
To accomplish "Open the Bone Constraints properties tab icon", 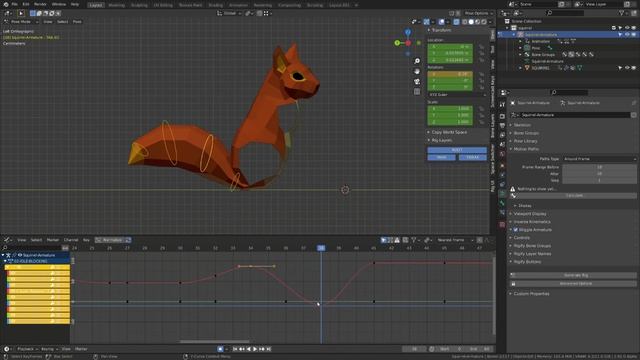I will pyautogui.click(x=502, y=213).
